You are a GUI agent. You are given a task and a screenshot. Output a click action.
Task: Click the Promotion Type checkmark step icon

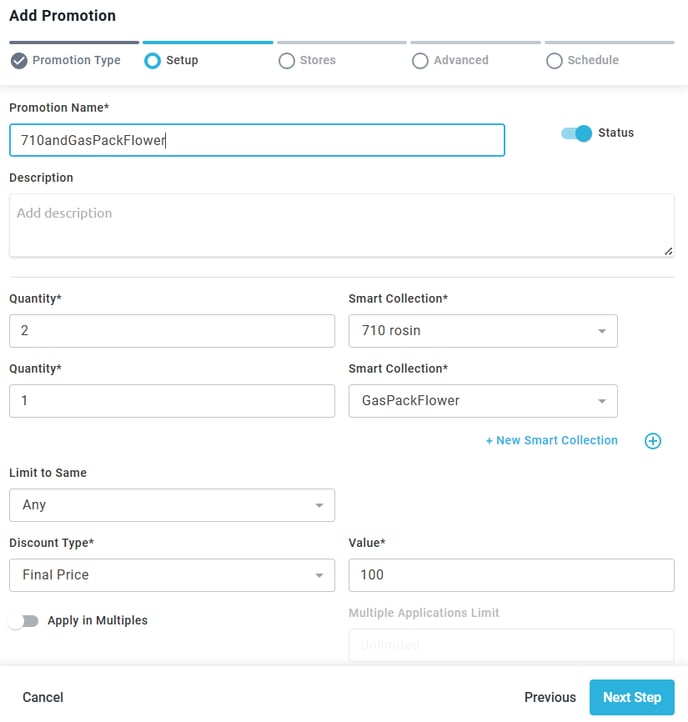coord(19,60)
